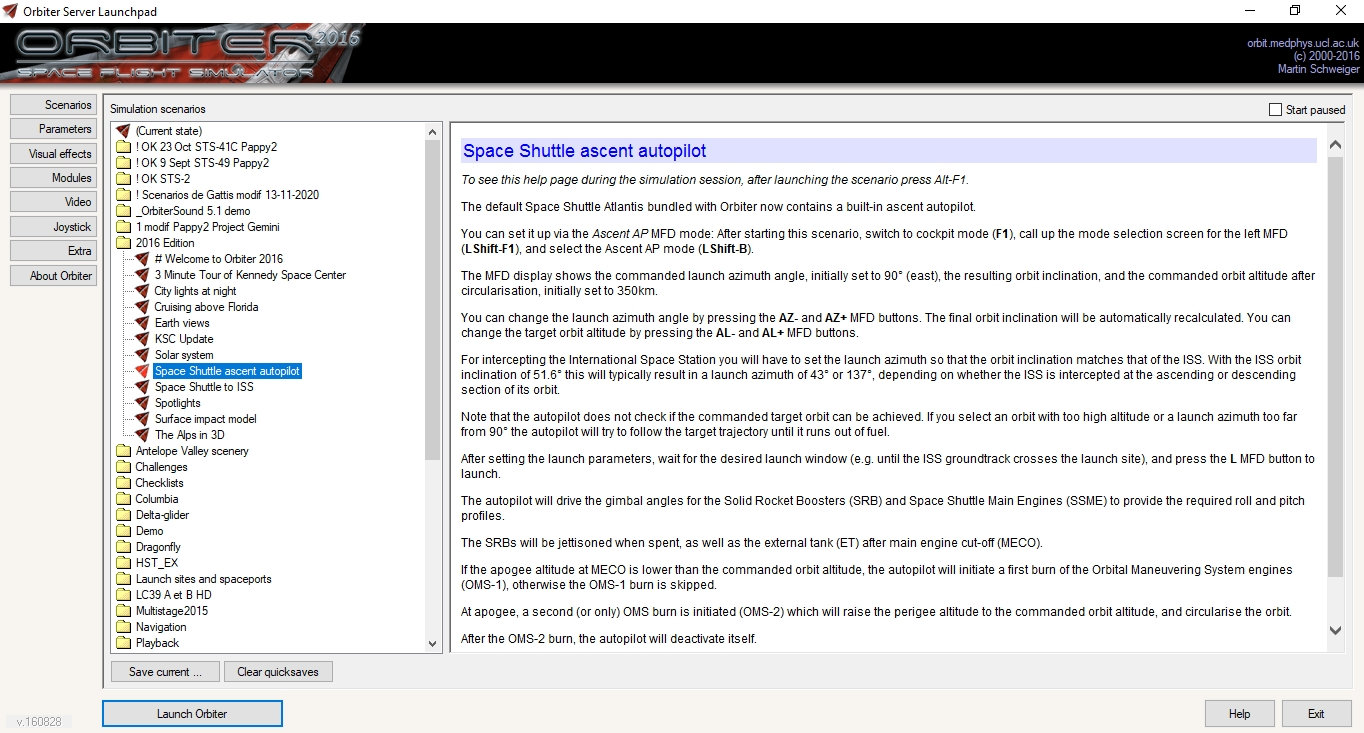Click the scenario list scrollbar up arrow

coord(433,132)
